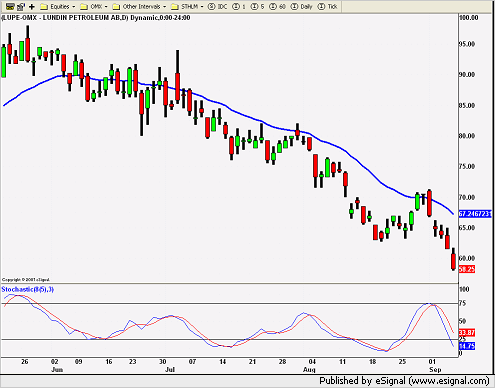The image size is (495, 388).
Task: Switch to the 1 minute interval
Action: click(x=239, y=6)
